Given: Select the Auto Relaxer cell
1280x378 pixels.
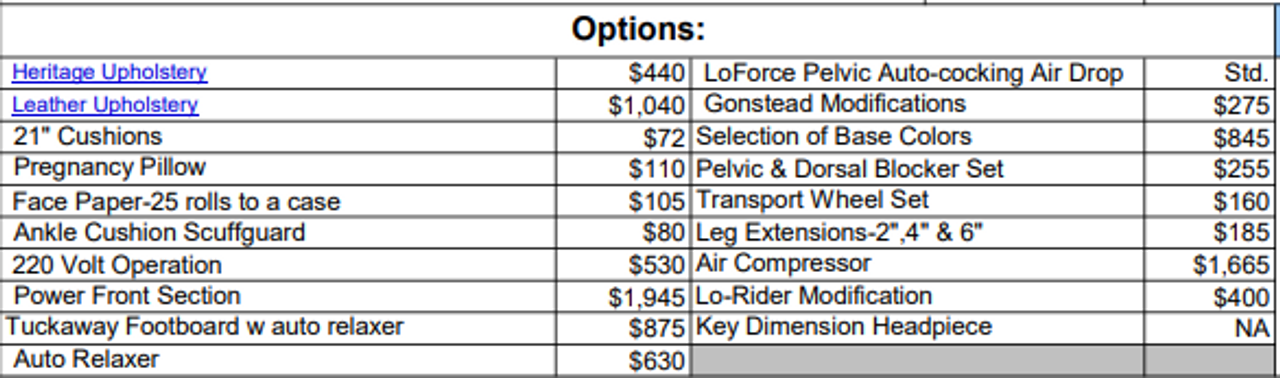Looking at the screenshot, I should tap(278, 360).
